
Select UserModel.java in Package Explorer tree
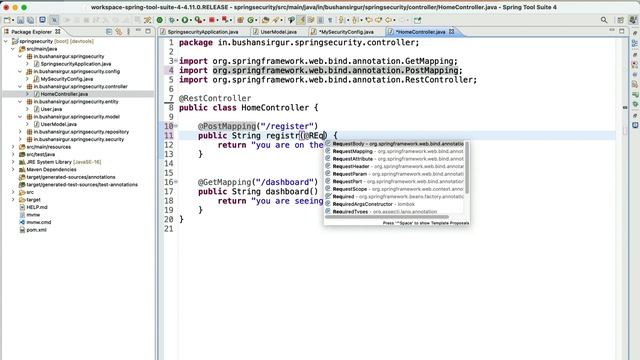58,124
